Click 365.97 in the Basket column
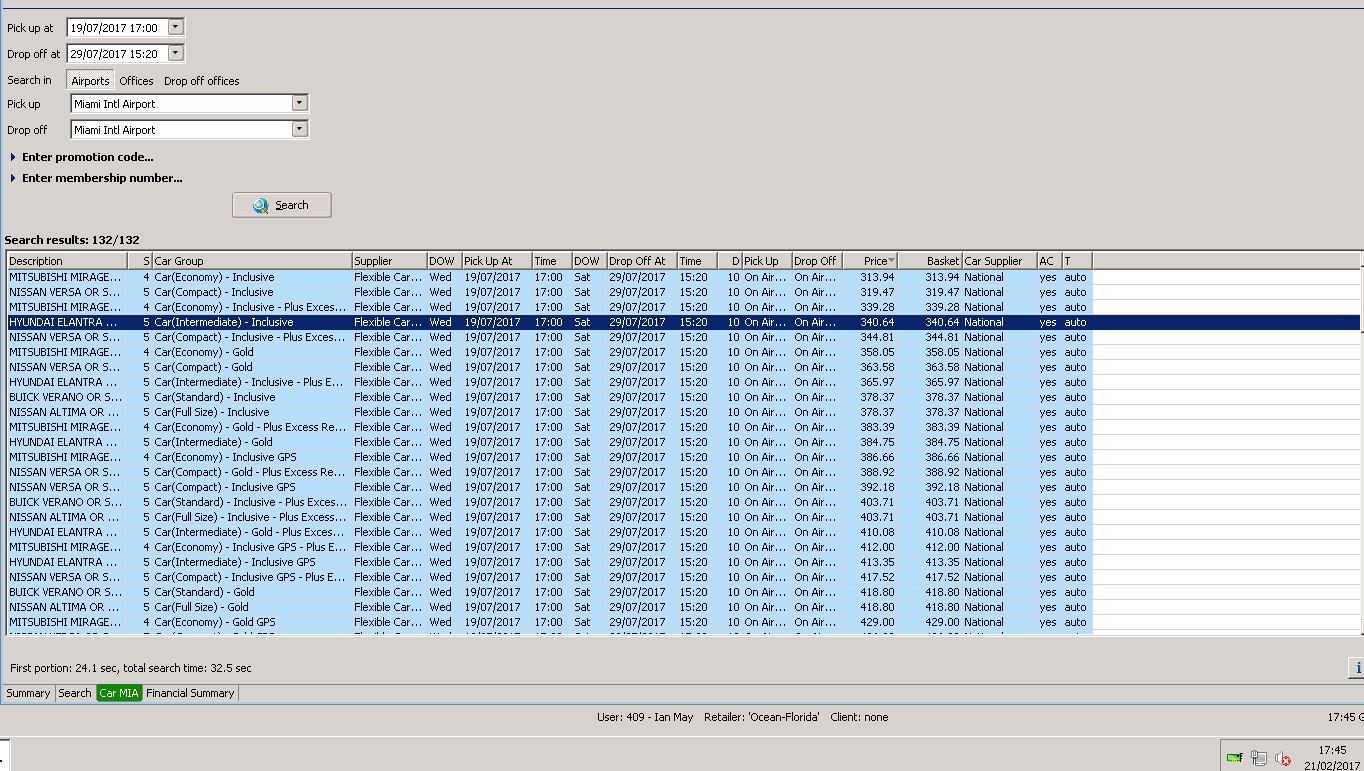 (x=942, y=382)
